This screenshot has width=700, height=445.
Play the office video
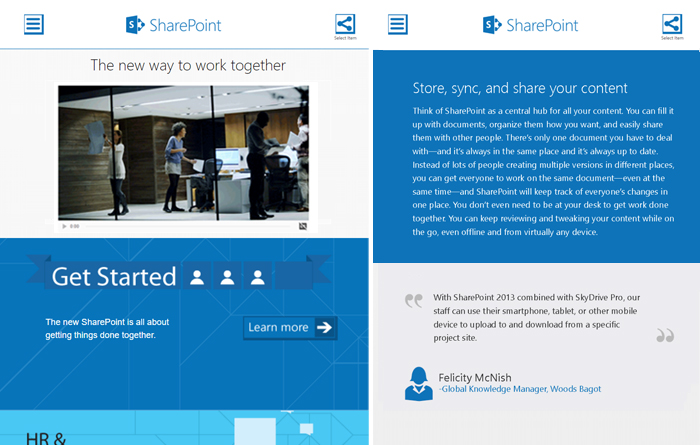(x=64, y=226)
